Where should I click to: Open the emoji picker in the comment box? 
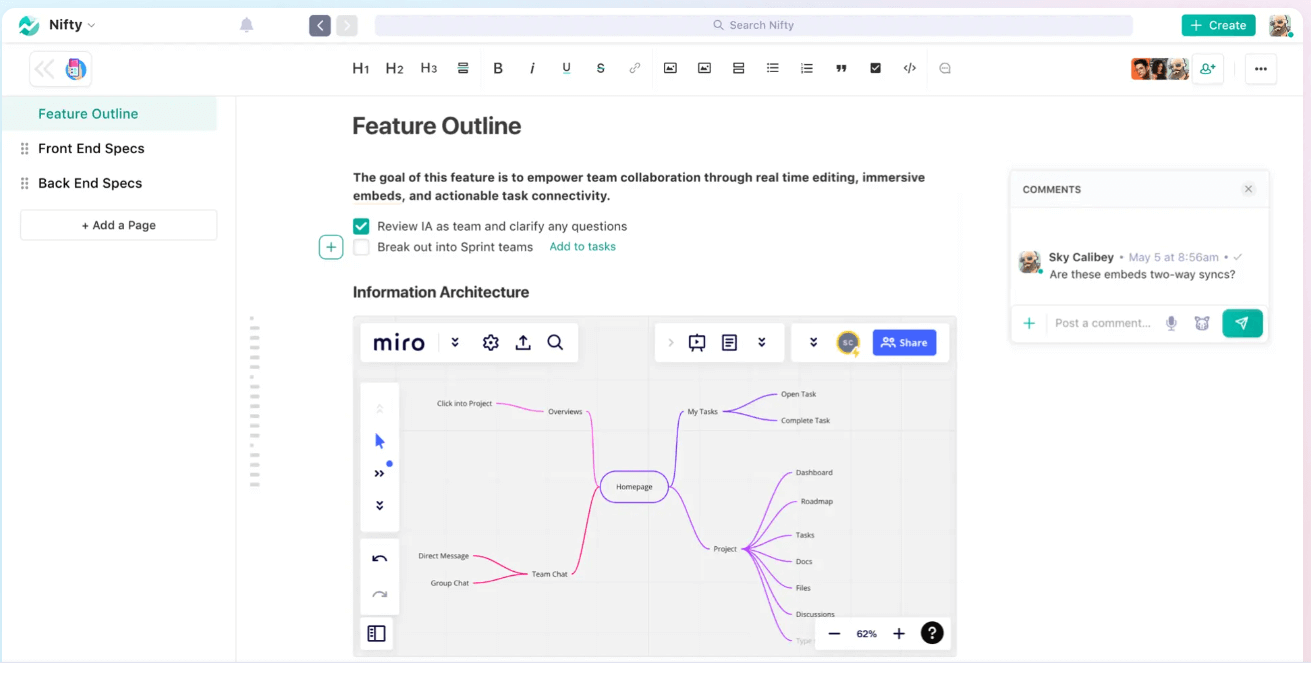1202,323
